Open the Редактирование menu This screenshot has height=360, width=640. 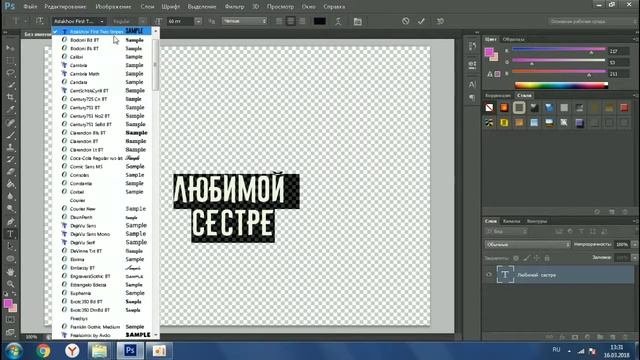65,7
